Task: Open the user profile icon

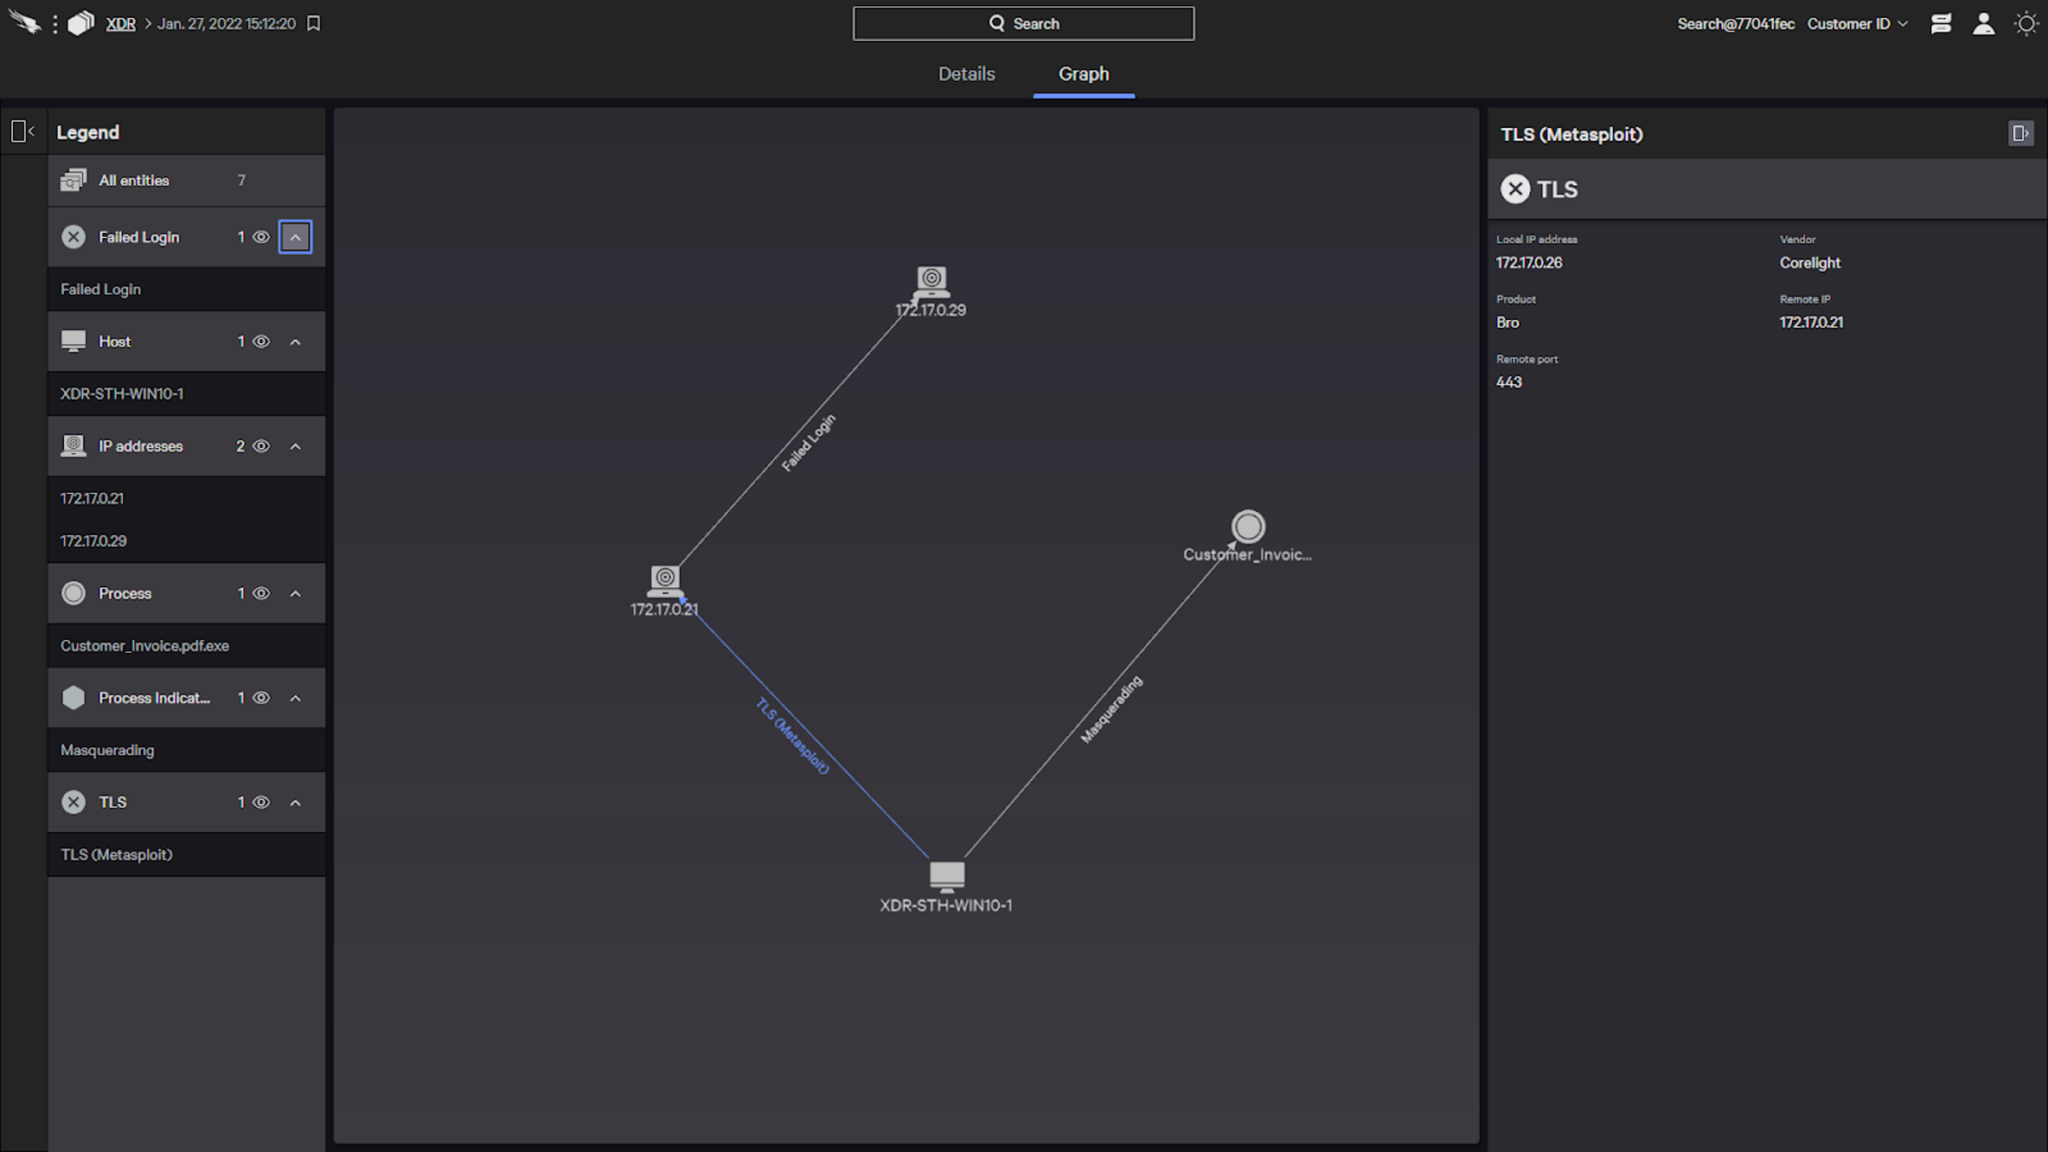Action: 1984,23
